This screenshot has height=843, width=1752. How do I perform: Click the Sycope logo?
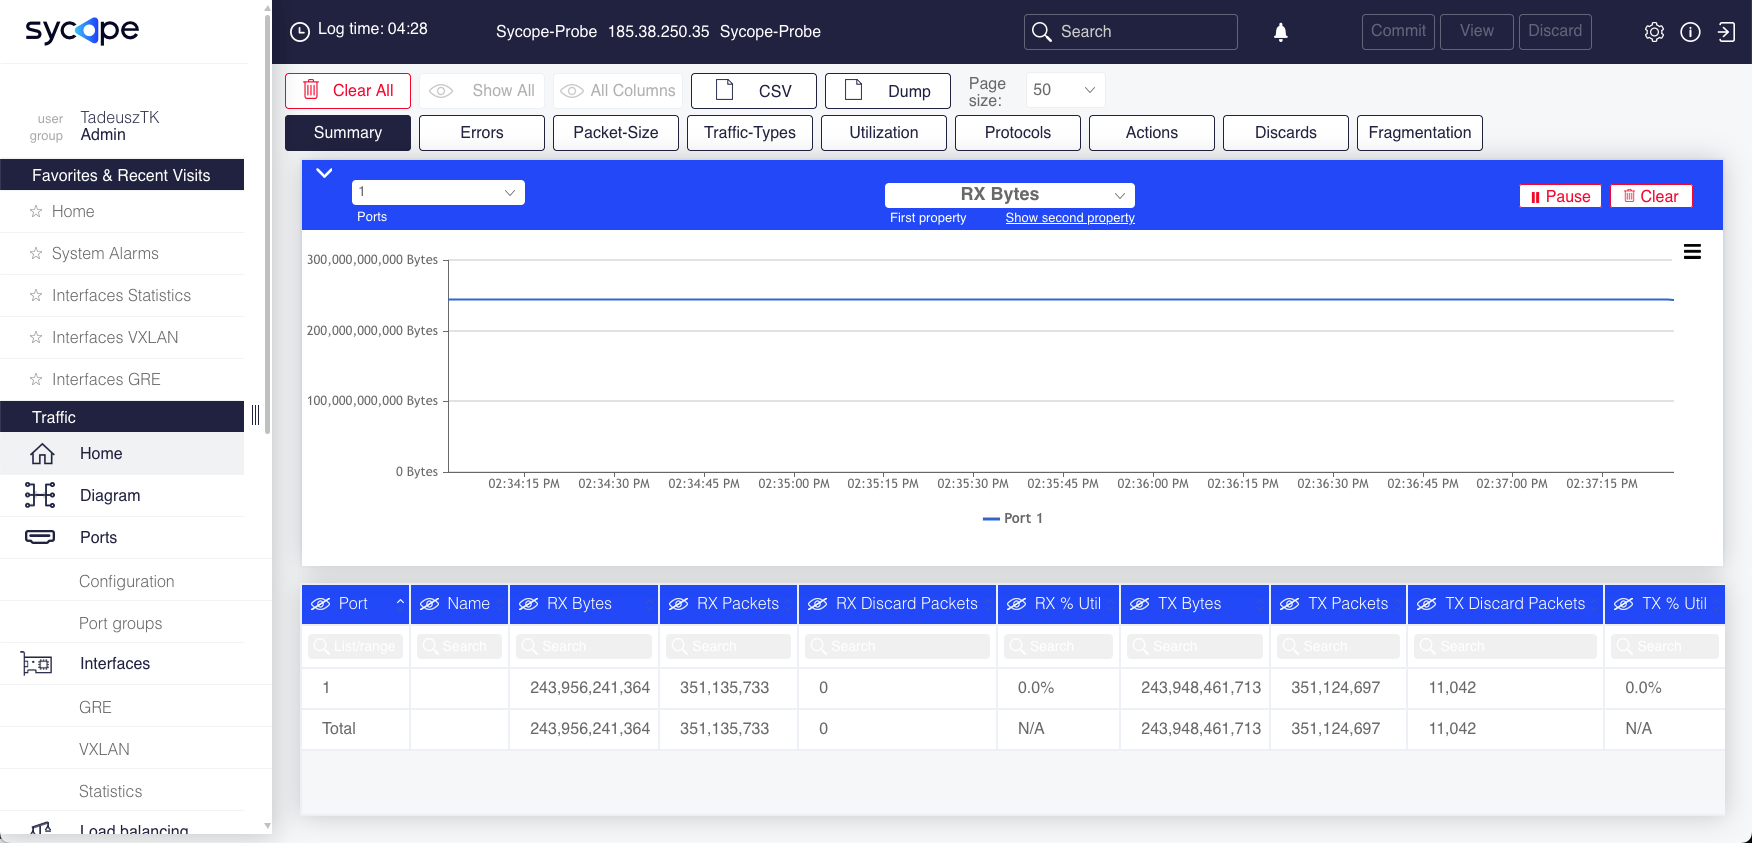click(82, 31)
